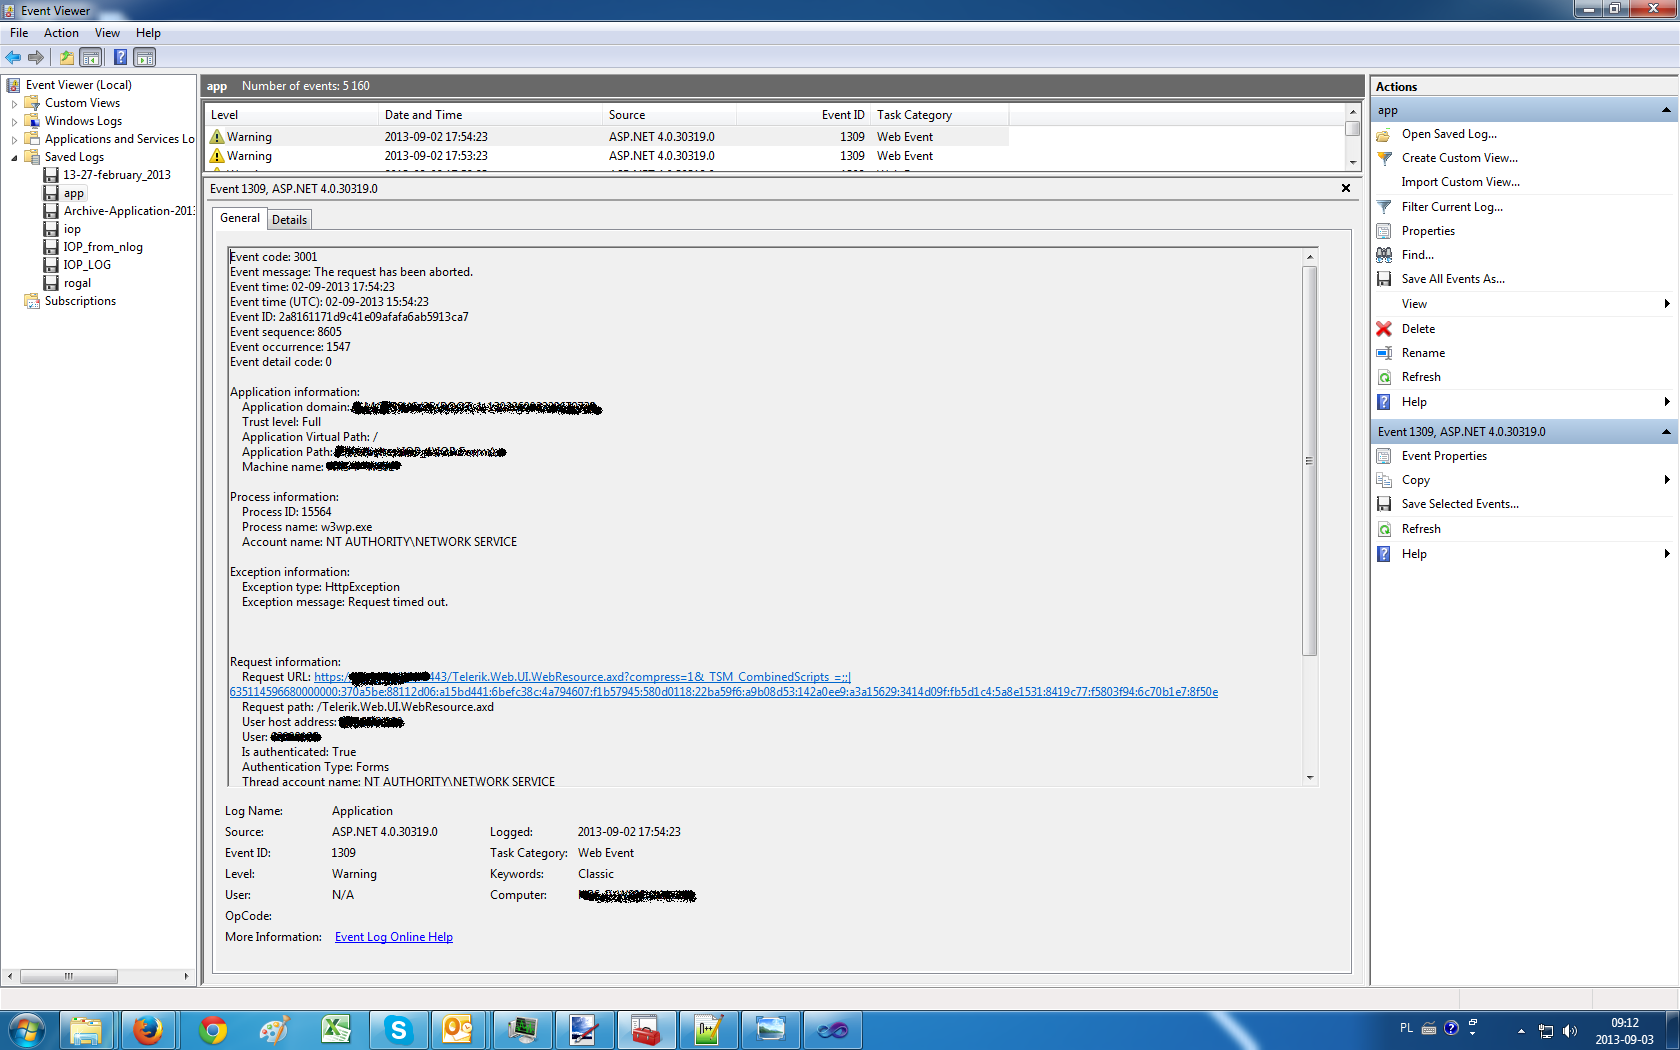The image size is (1680, 1050).
Task: Click Show/Hide Console Tree toolbar icon
Action: 91,57
